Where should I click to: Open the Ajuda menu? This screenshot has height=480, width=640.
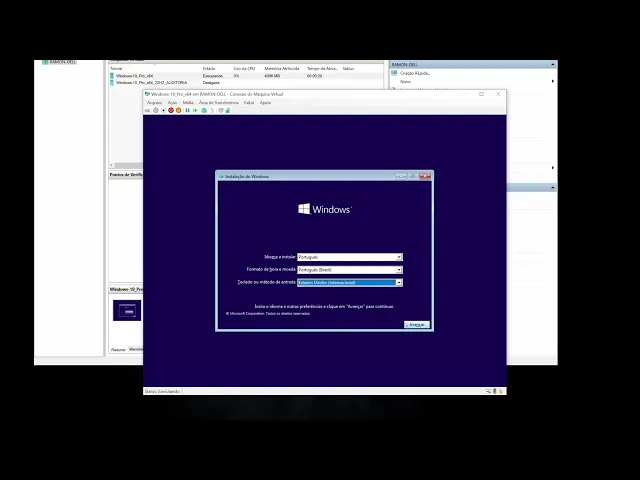[265, 103]
